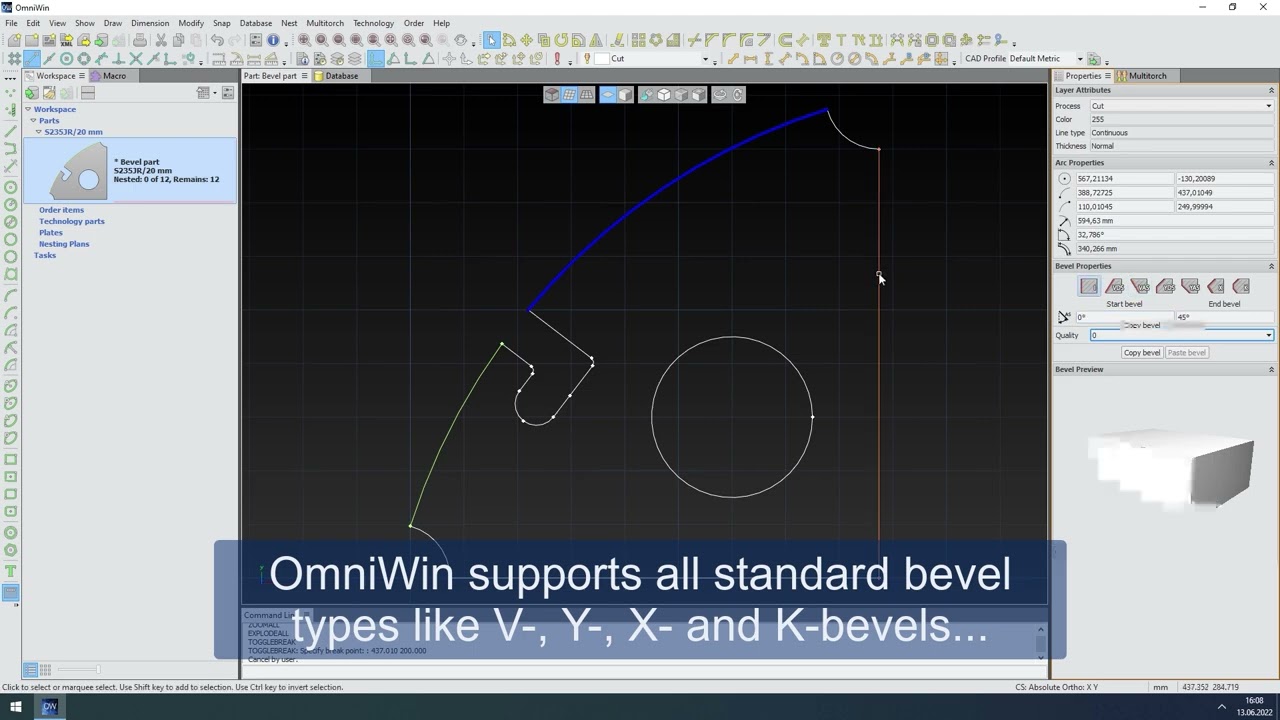1280x720 pixels.
Task: Open the Windows Start menu
Action: click(15, 707)
